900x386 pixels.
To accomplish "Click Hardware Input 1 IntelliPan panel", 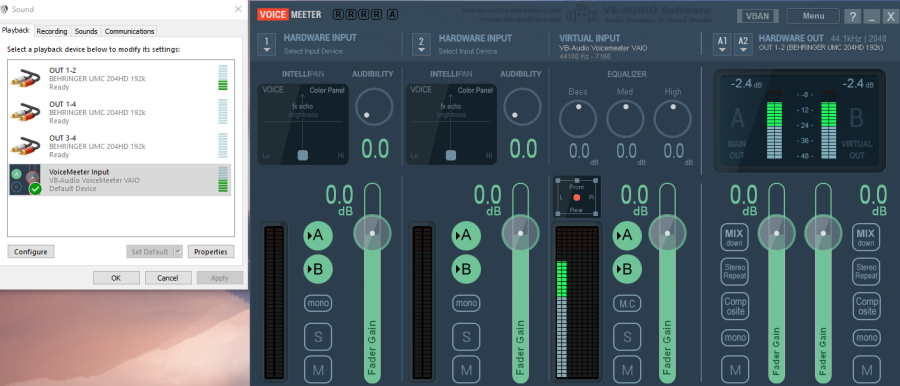I will [x=302, y=124].
